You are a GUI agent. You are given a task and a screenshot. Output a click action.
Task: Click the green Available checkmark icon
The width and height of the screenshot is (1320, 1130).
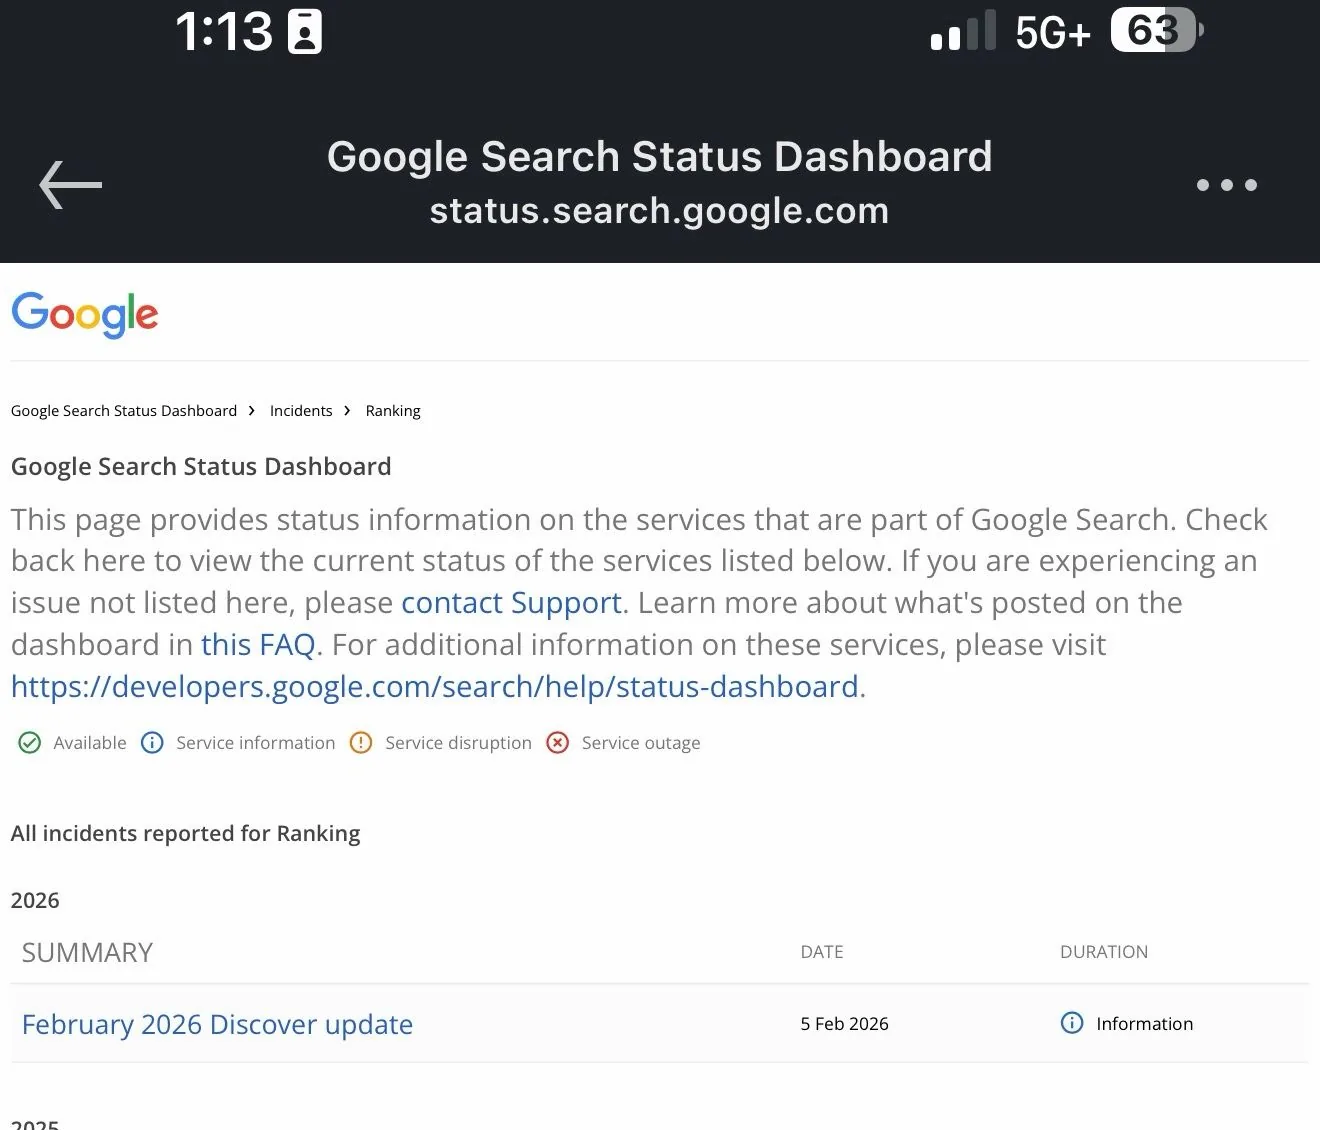[30, 743]
